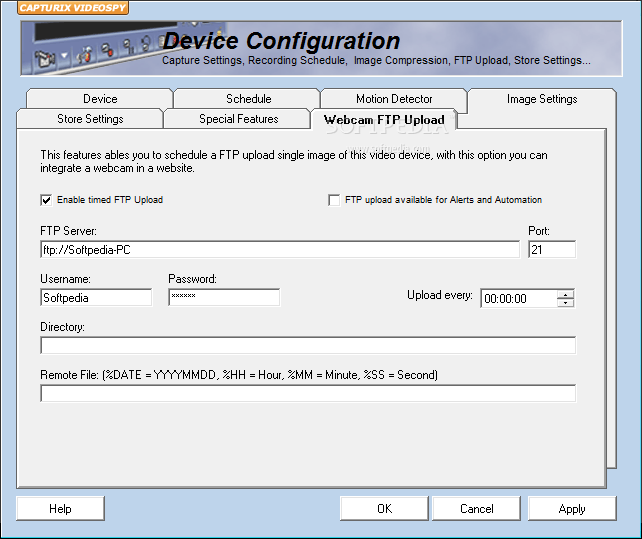642x539 pixels.
Task: Click the Capturix VideoSpy title label
Action: [73, 8]
